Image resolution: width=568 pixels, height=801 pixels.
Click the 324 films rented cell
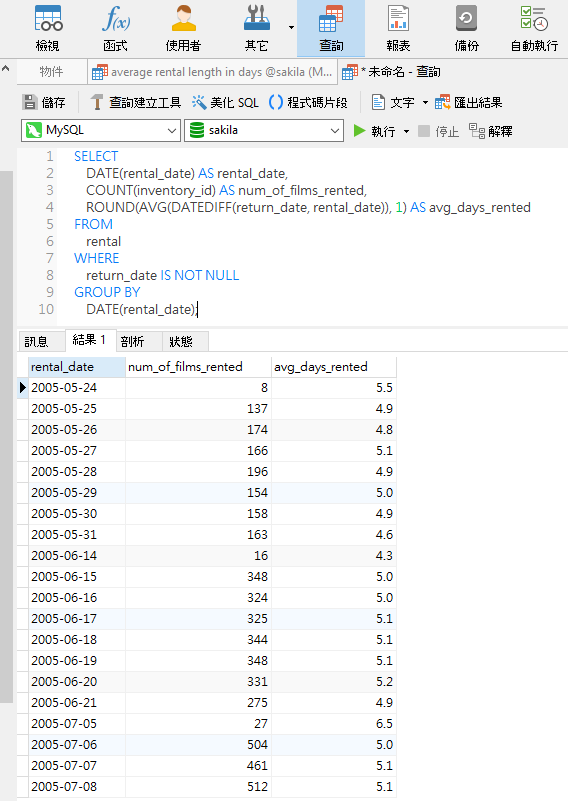point(198,597)
